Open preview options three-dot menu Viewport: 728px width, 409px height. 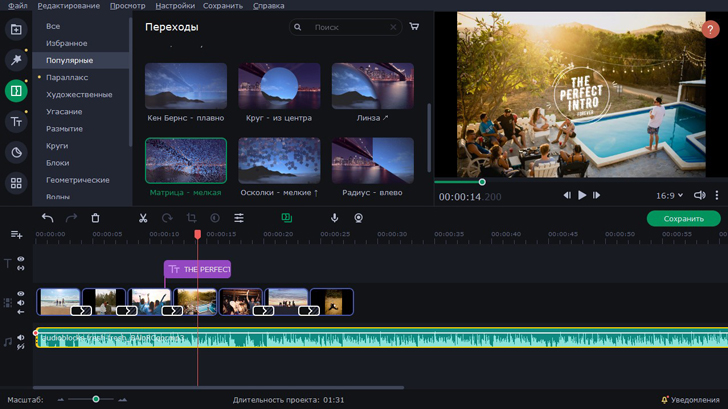(717, 196)
